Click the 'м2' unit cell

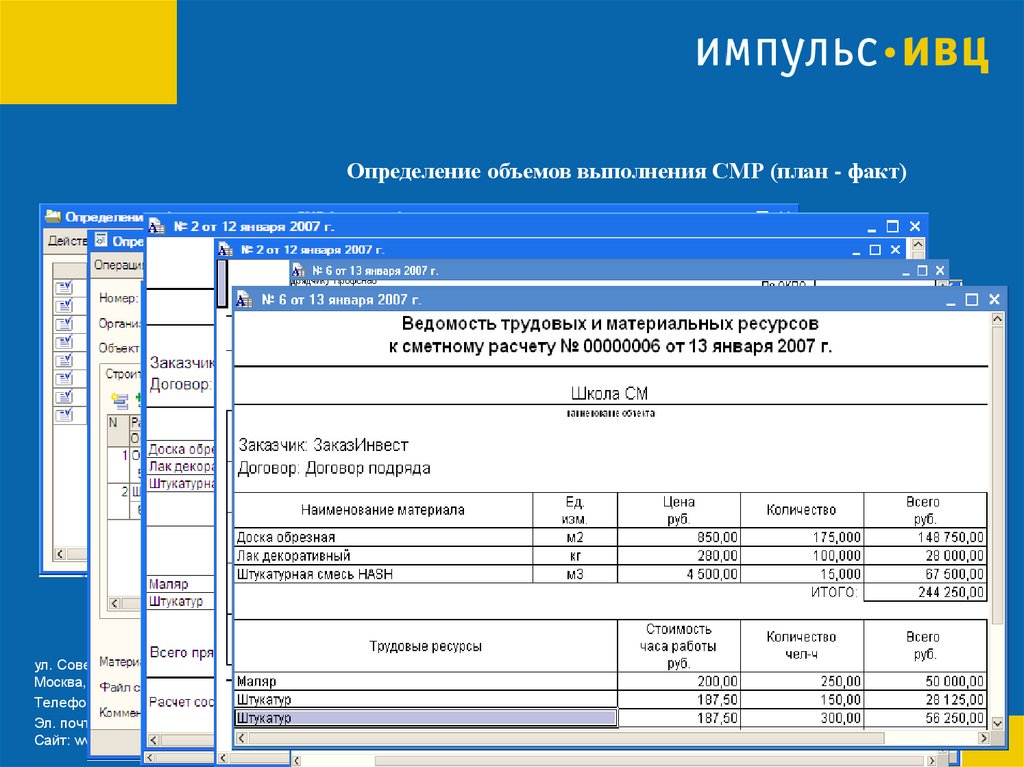[x=575, y=537]
